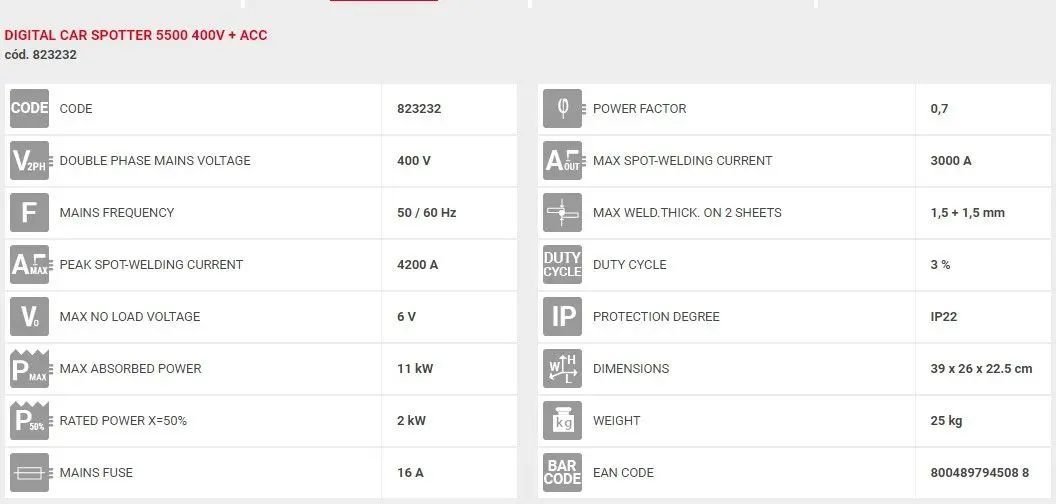Screen dimensions: 1056x504
Task: Click the double phase mains voltage icon
Action: [30, 160]
